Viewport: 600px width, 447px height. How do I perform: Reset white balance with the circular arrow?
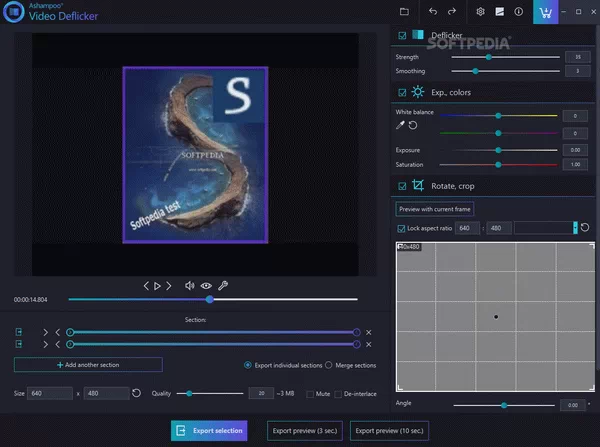[x=412, y=125]
